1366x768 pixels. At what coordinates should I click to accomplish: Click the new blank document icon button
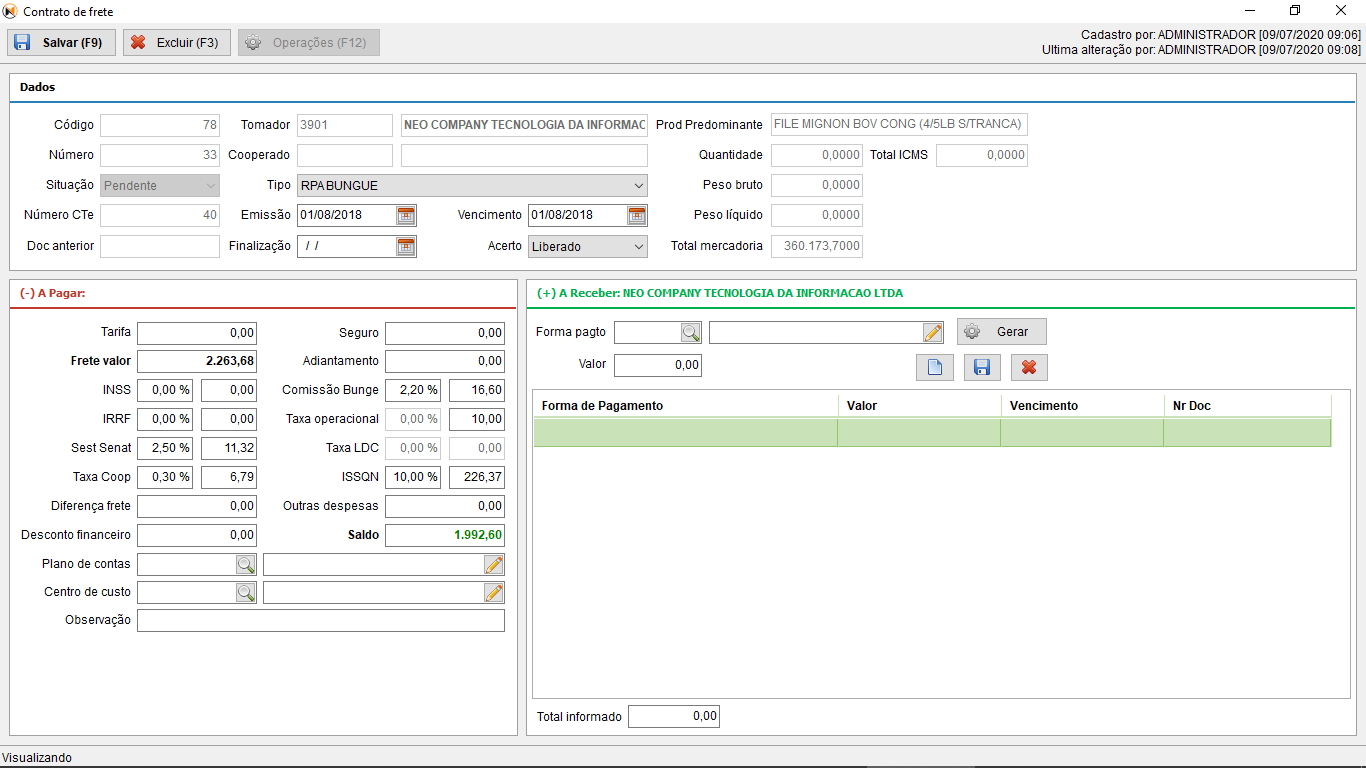[934, 367]
